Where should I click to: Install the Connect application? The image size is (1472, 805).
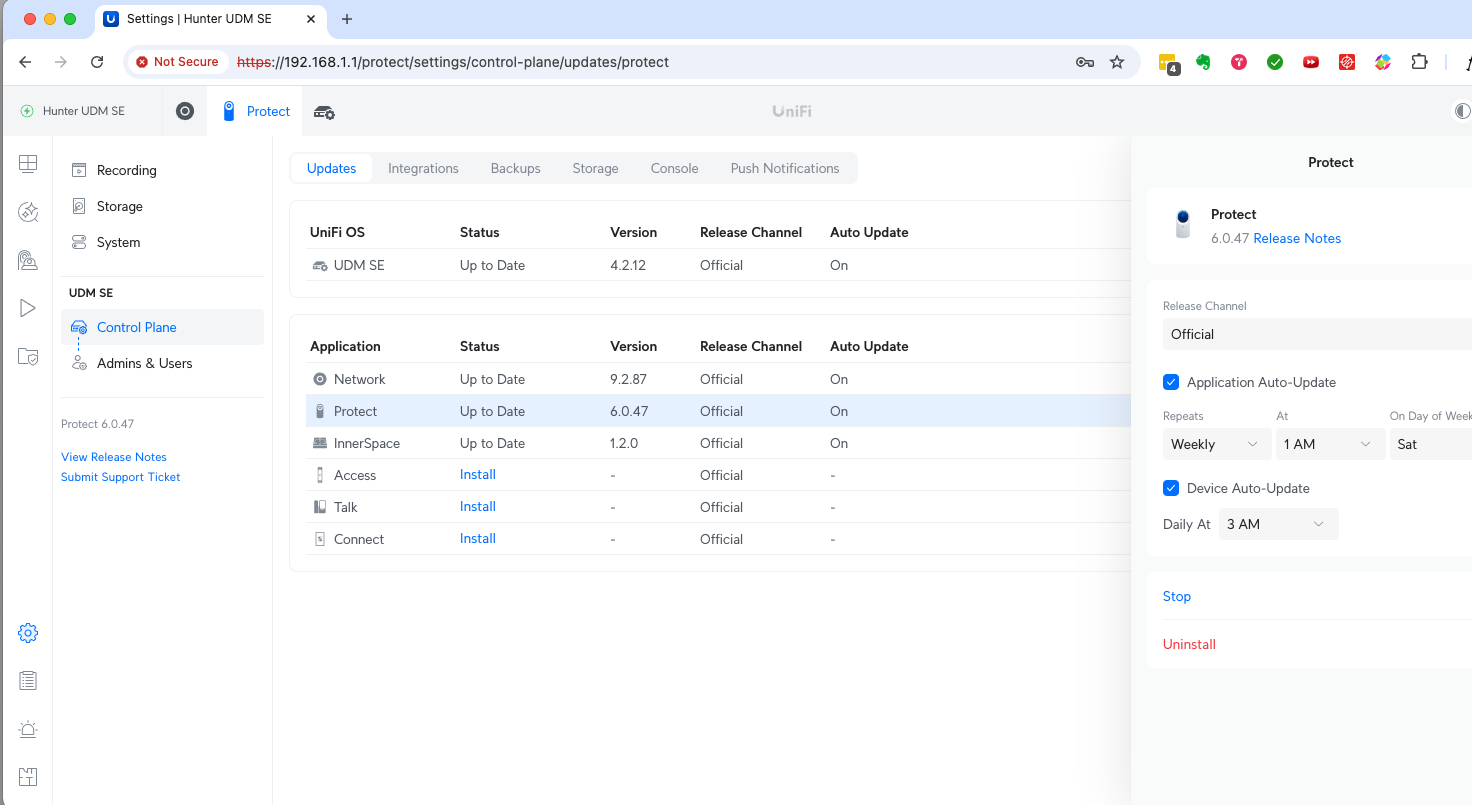click(x=478, y=538)
